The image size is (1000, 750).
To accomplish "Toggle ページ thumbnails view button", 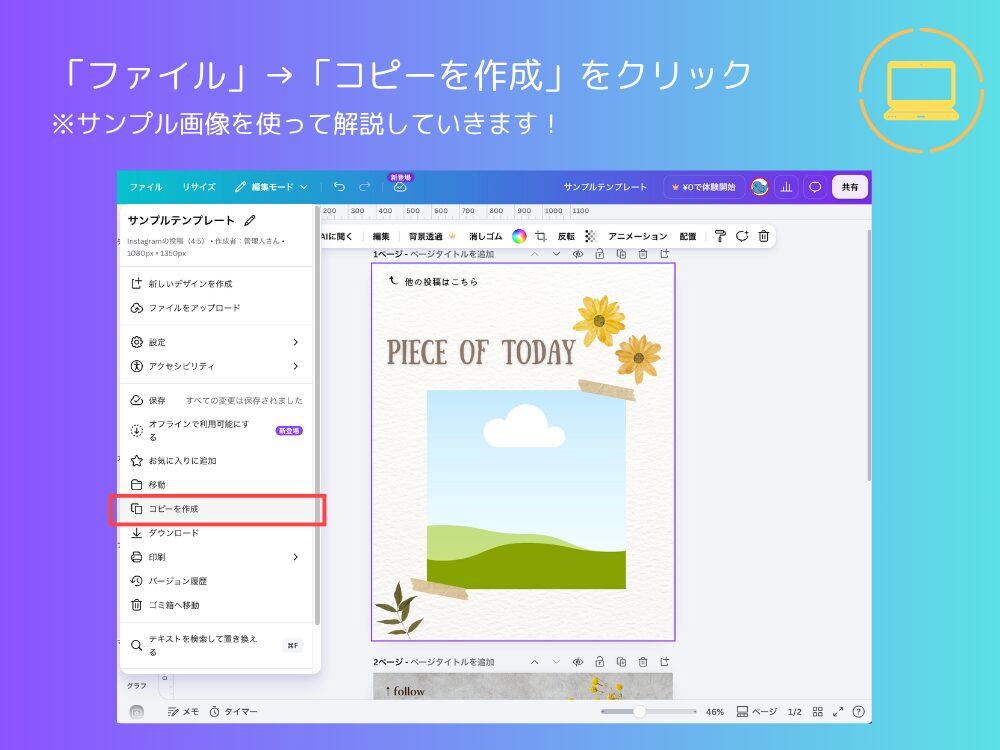I will 756,712.
